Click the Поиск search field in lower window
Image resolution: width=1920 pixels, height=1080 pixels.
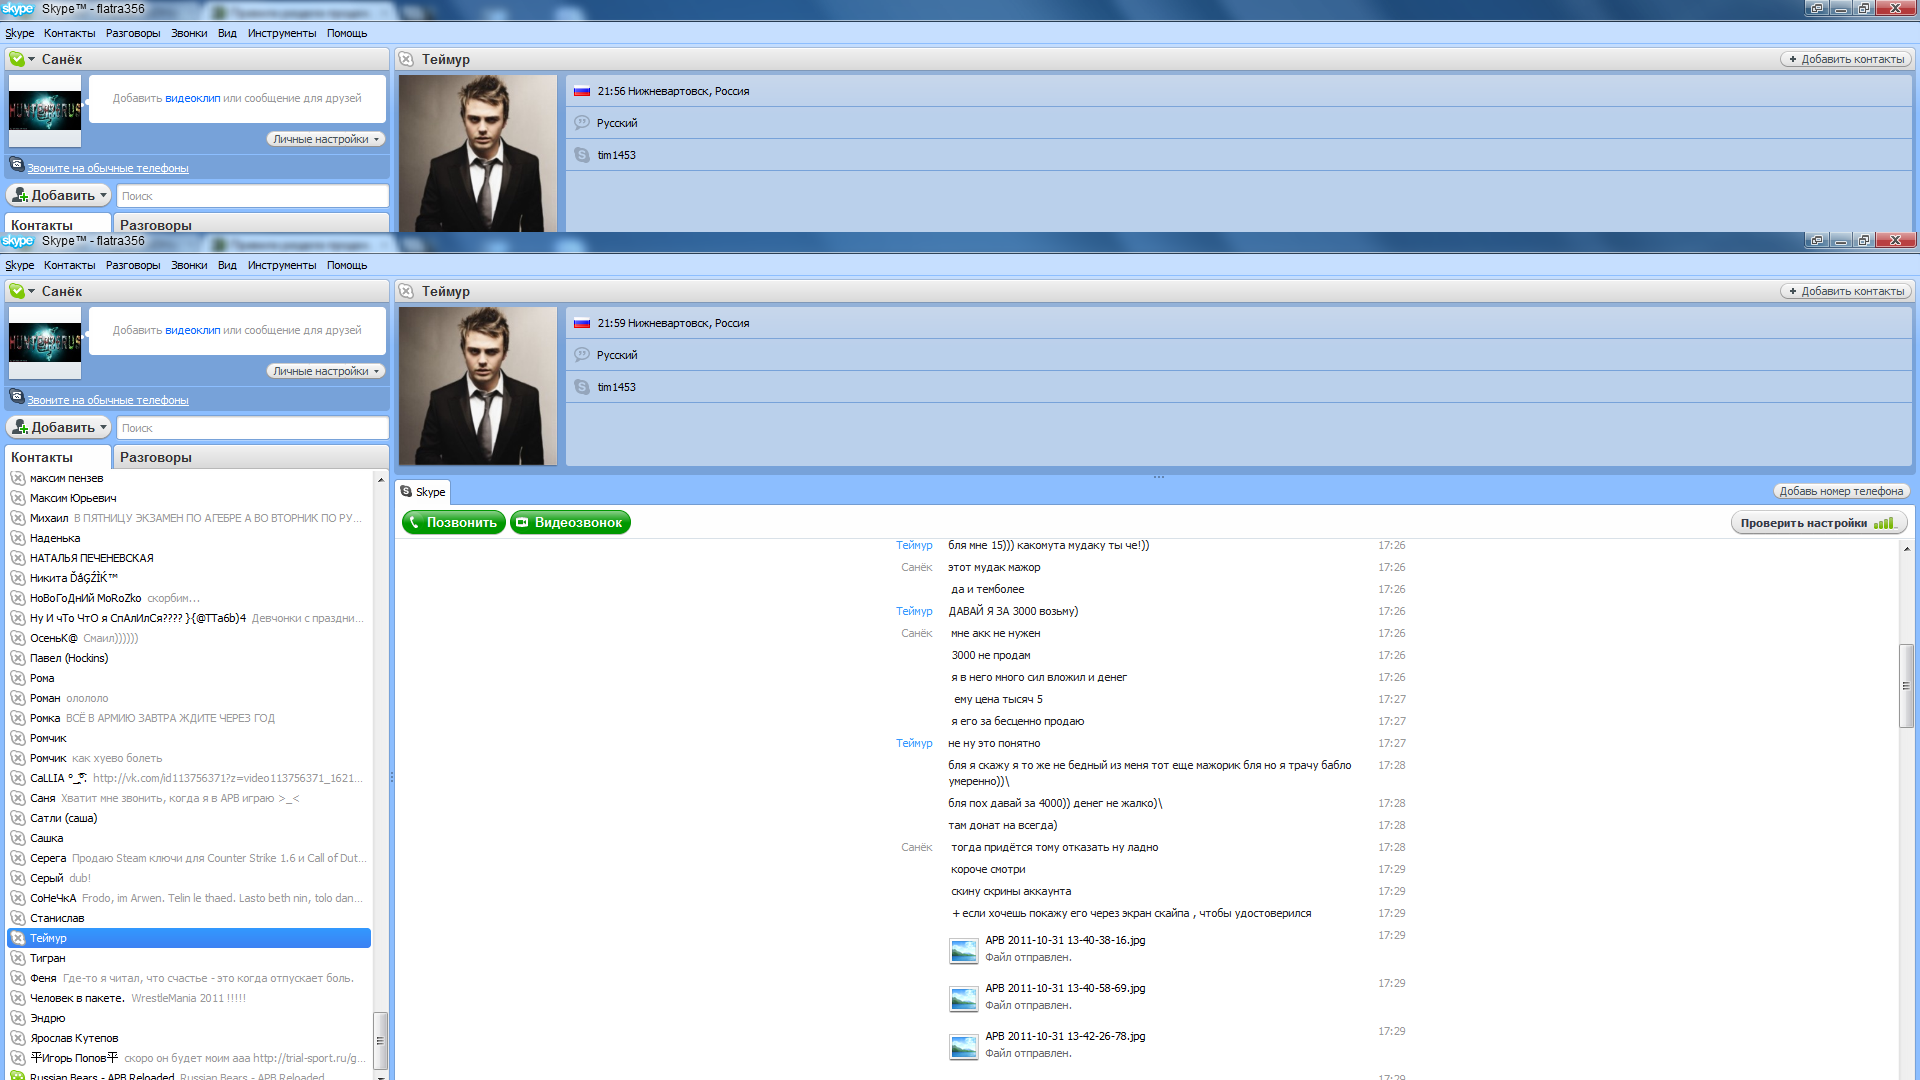click(253, 428)
